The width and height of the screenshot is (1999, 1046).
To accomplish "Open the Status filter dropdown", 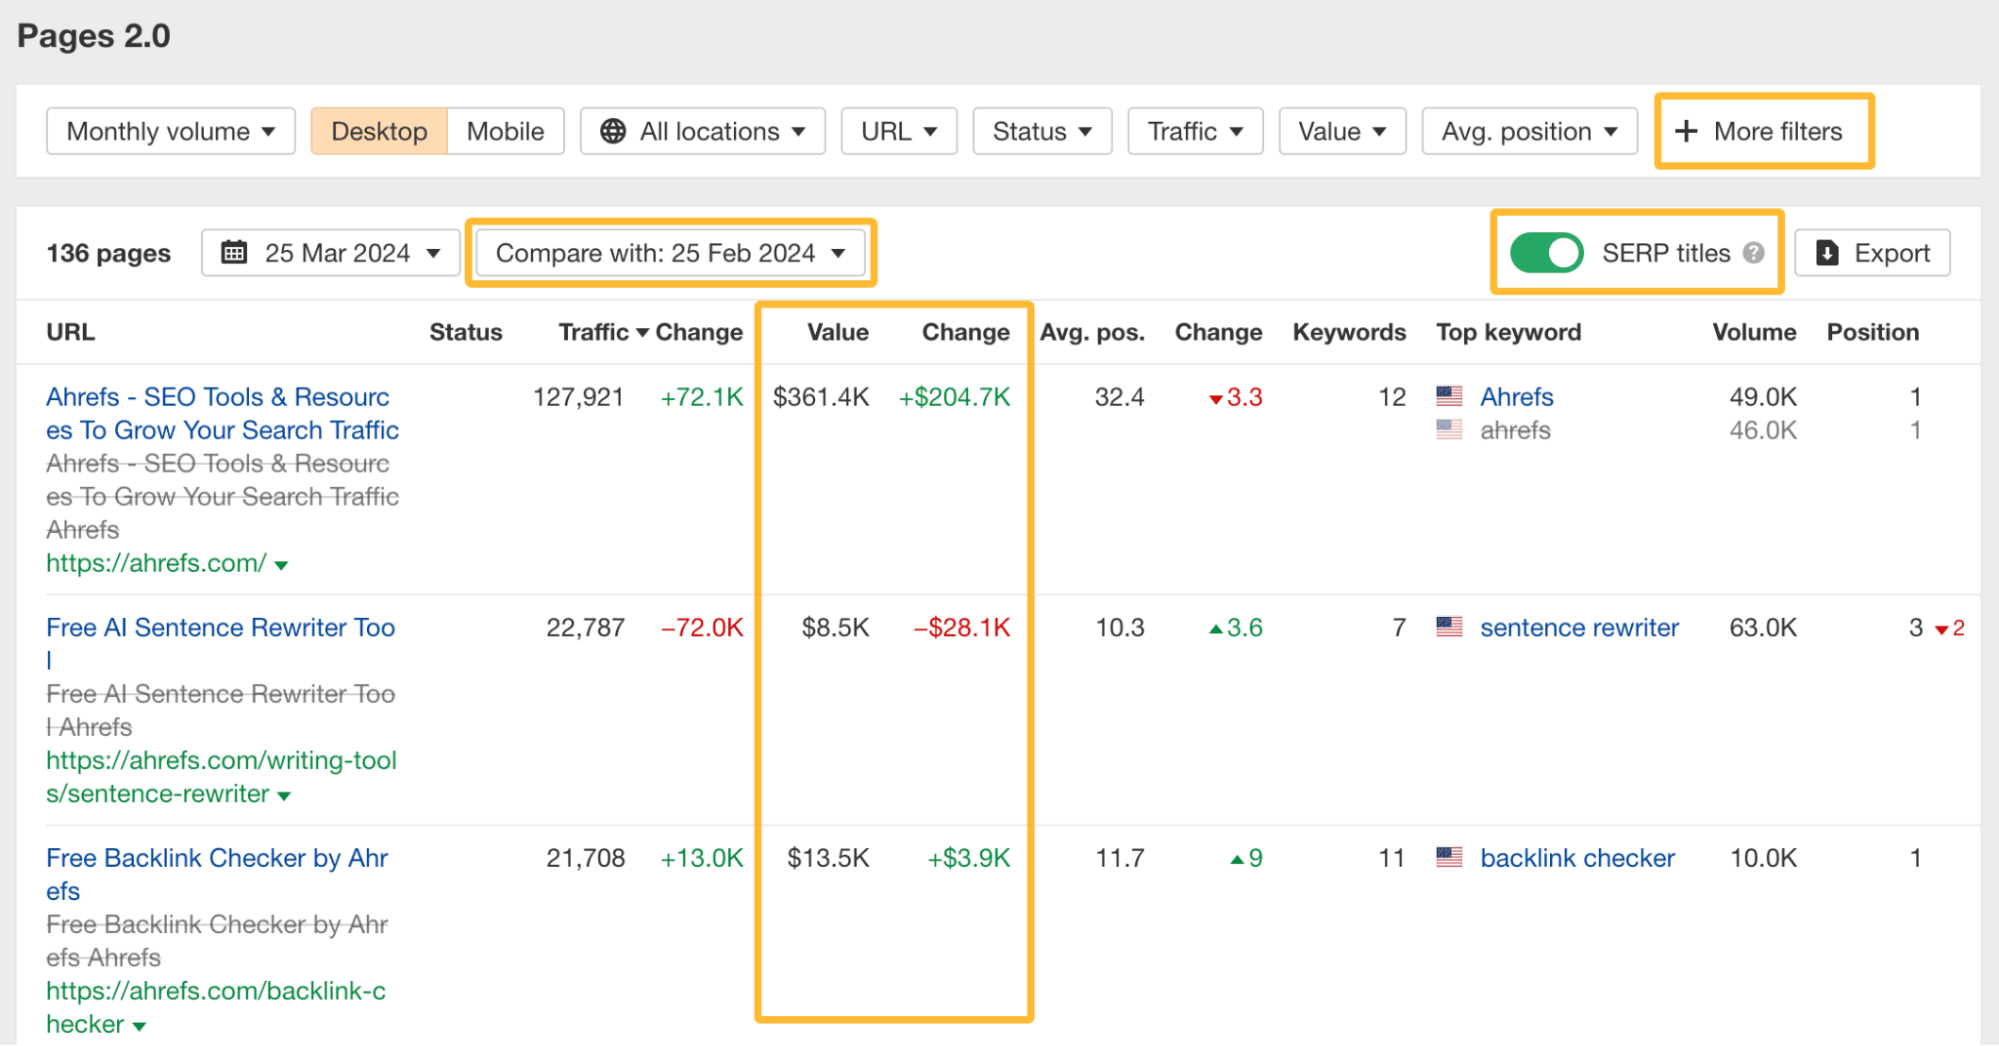I will point(1042,130).
